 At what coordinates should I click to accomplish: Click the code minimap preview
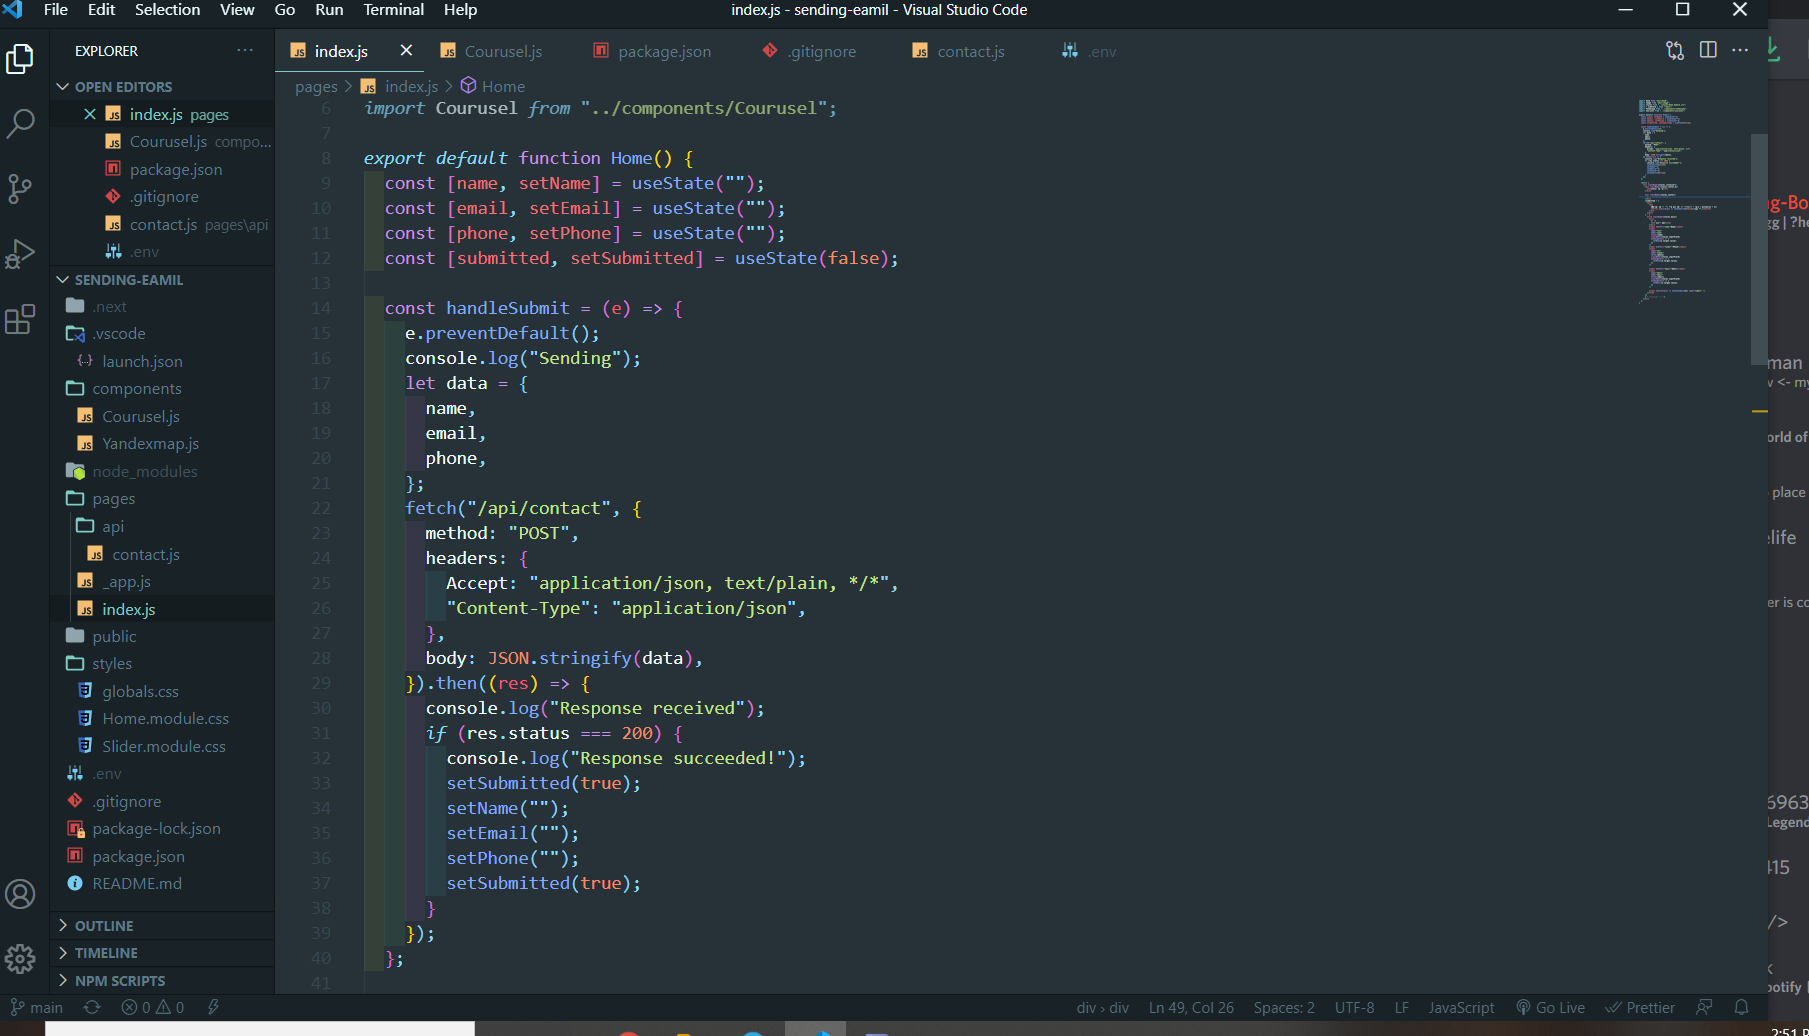coord(1692,200)
